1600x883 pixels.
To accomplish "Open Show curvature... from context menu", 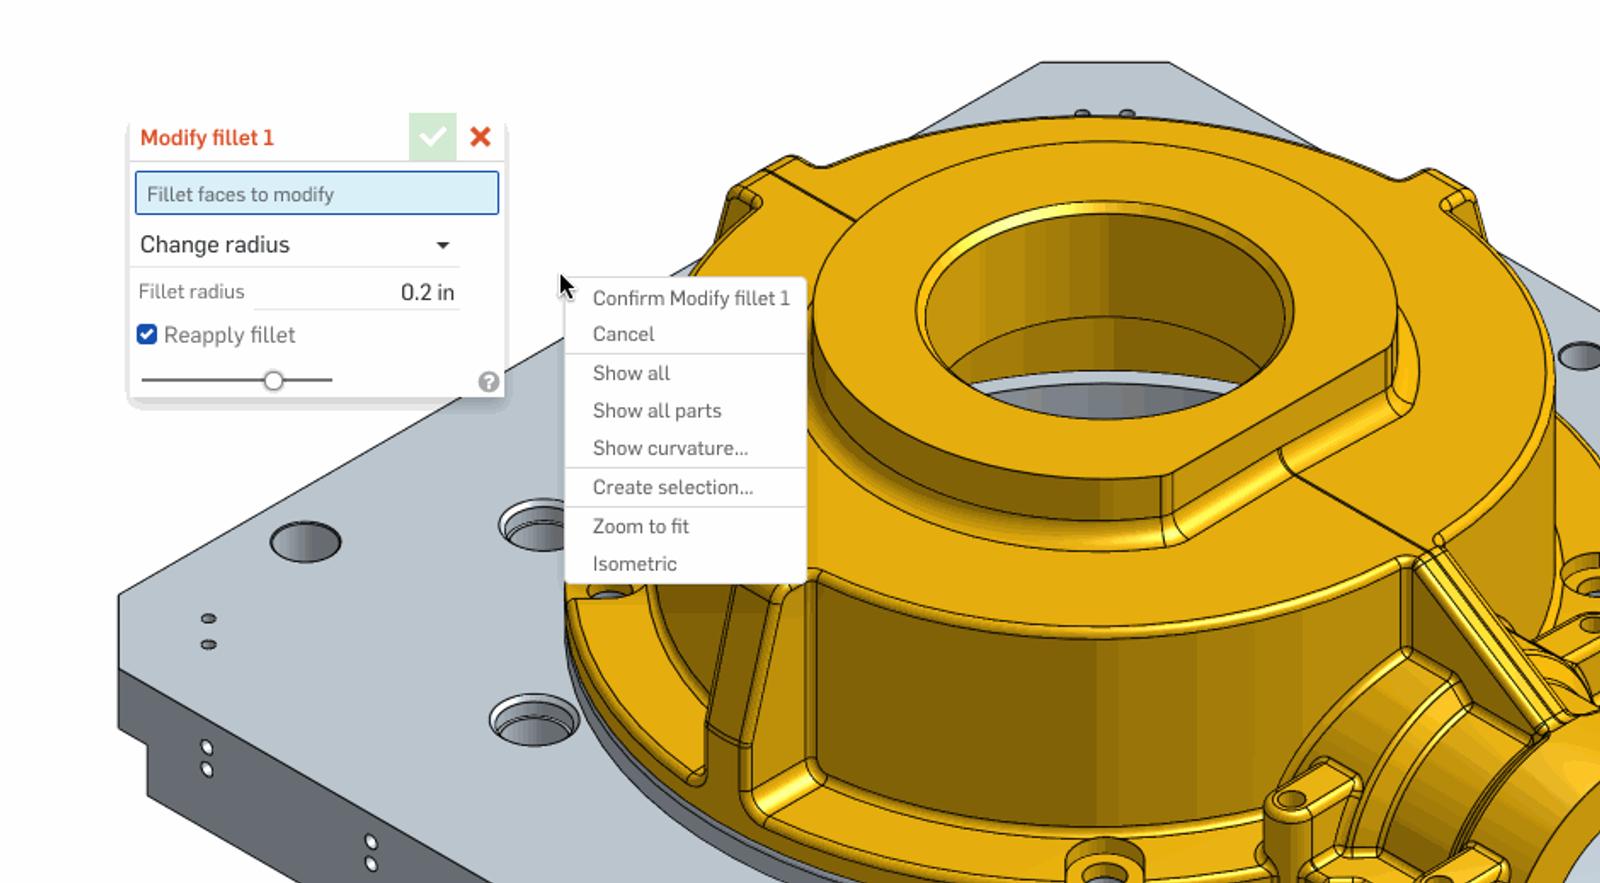I will [x=670, y=448].
